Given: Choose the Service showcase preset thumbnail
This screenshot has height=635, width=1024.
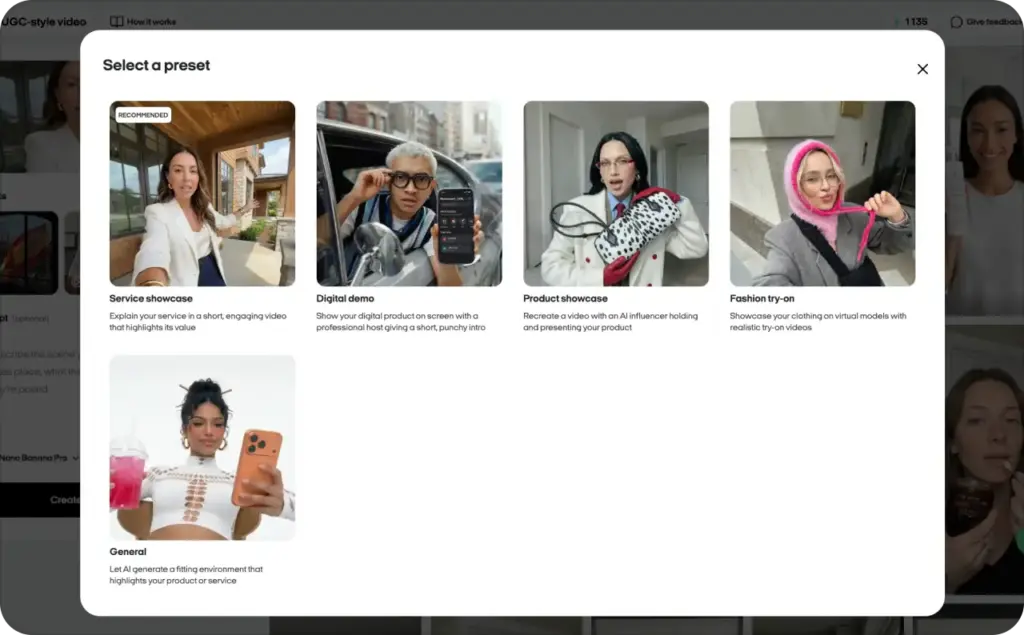Looking at the screenshot, I should [x=202, y=193].
